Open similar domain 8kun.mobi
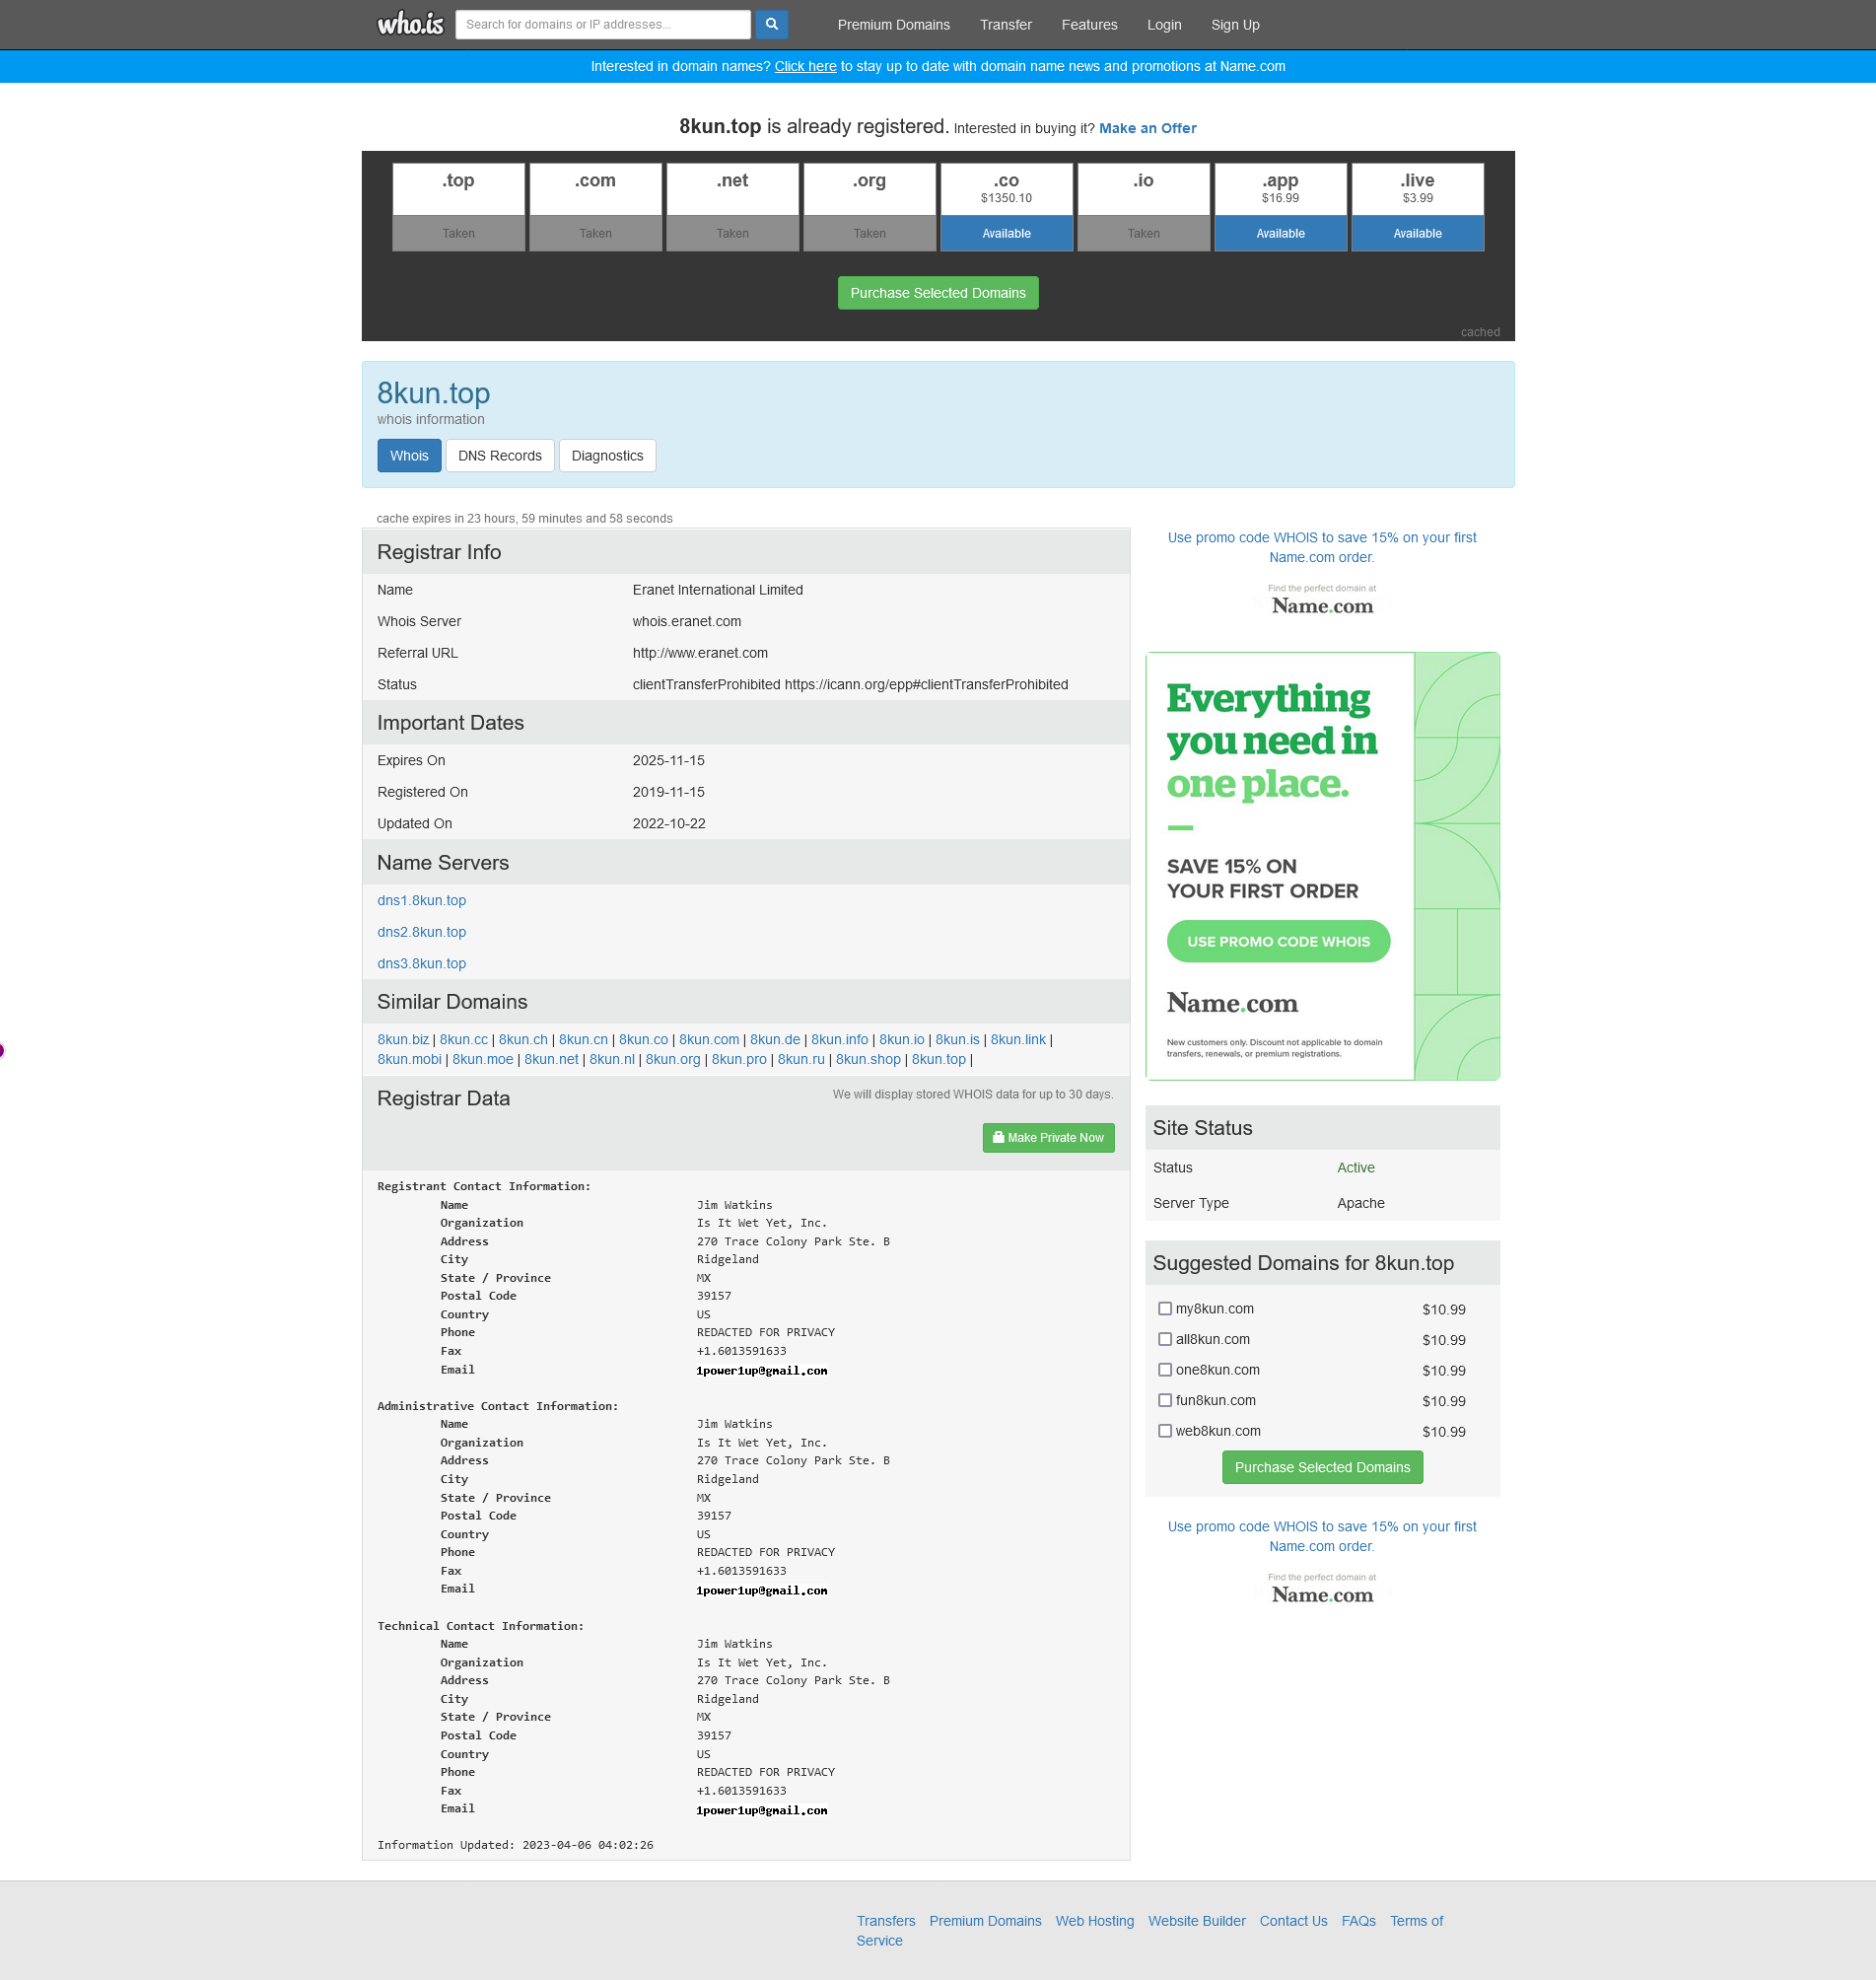Image resolution: width=1876 pixels, height=1980 pixels. coord(409,1060)
